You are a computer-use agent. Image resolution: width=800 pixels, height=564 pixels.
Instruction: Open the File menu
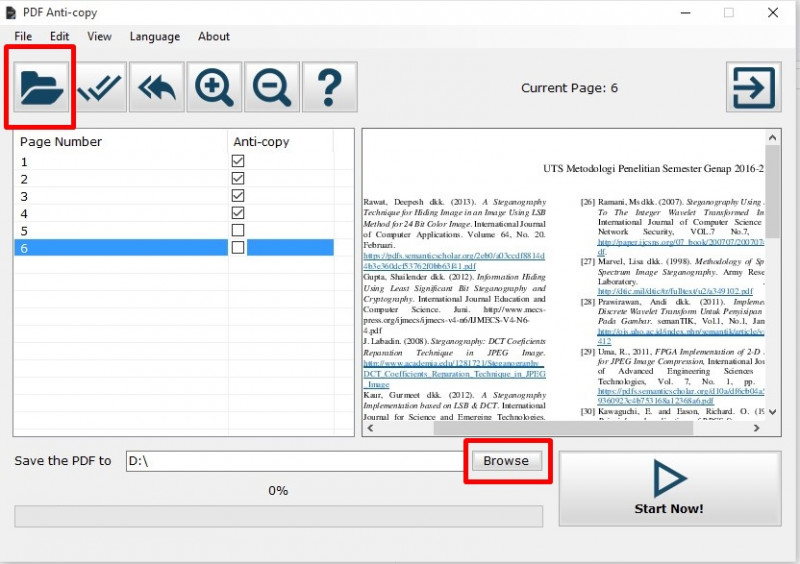click(x=23, y=36)
